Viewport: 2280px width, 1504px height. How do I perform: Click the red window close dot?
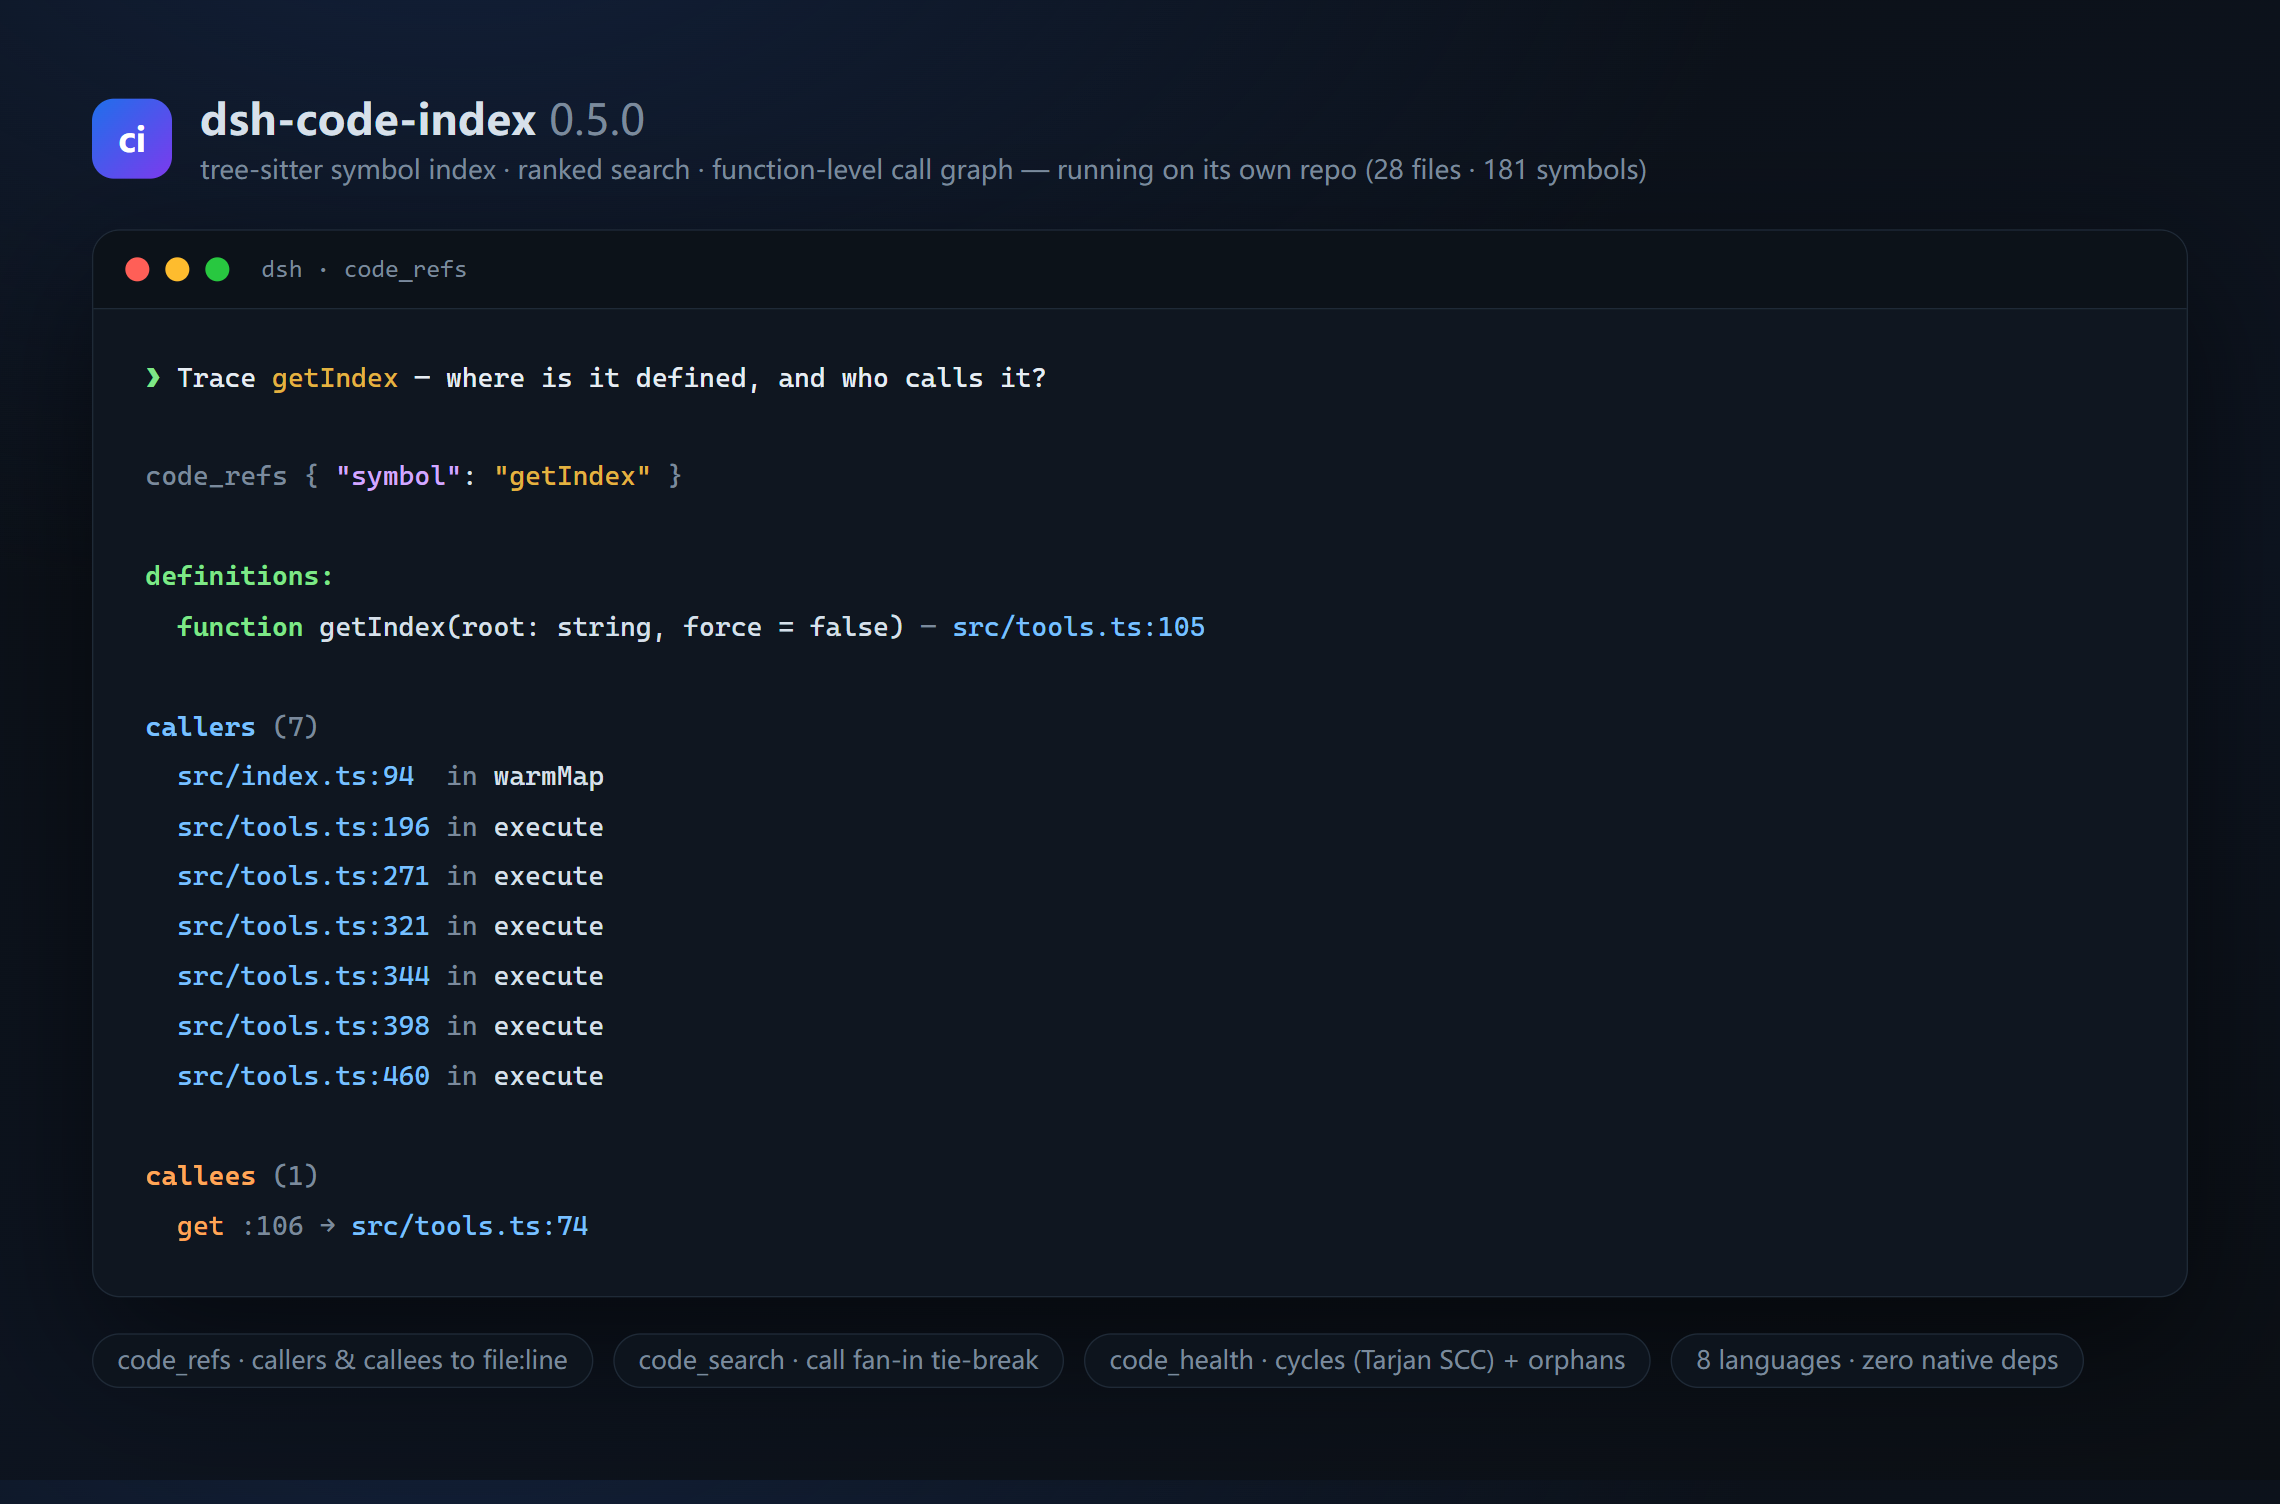(x=138, y=269)
